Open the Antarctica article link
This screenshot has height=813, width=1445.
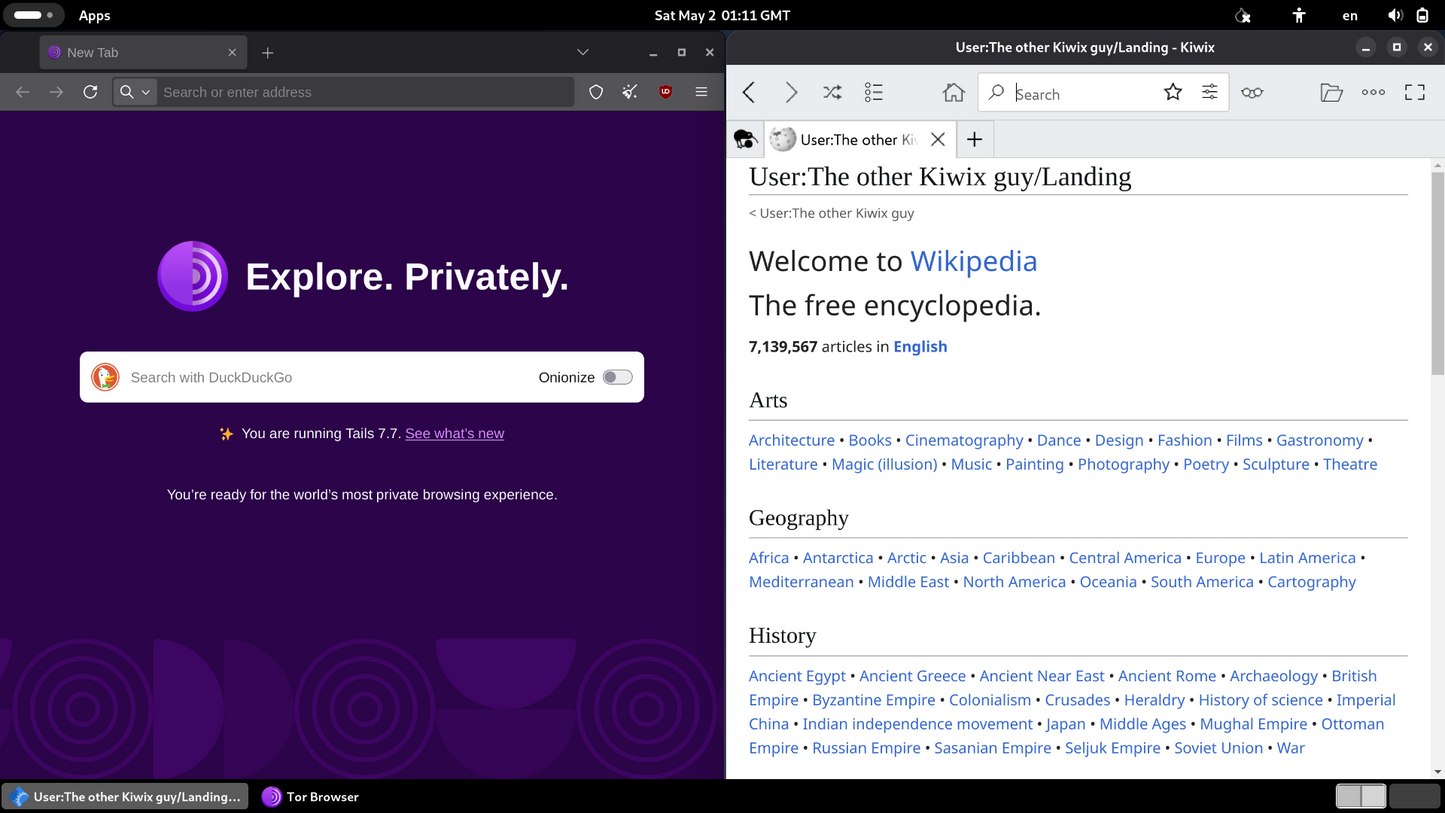tap(838, 558)
